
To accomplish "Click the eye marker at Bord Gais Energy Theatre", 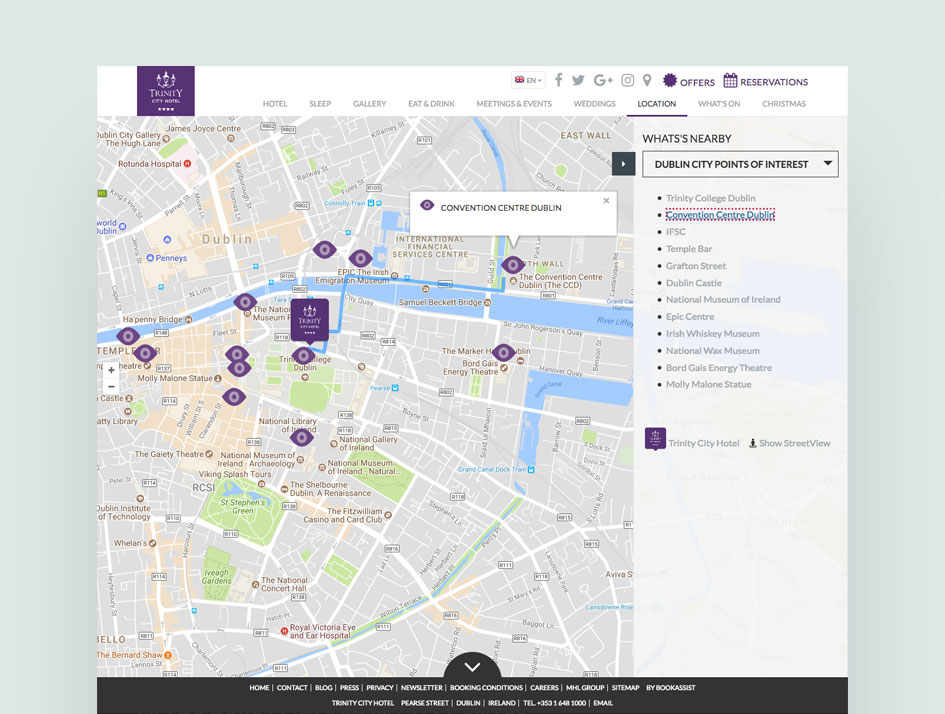I will (x=504, y=352).
